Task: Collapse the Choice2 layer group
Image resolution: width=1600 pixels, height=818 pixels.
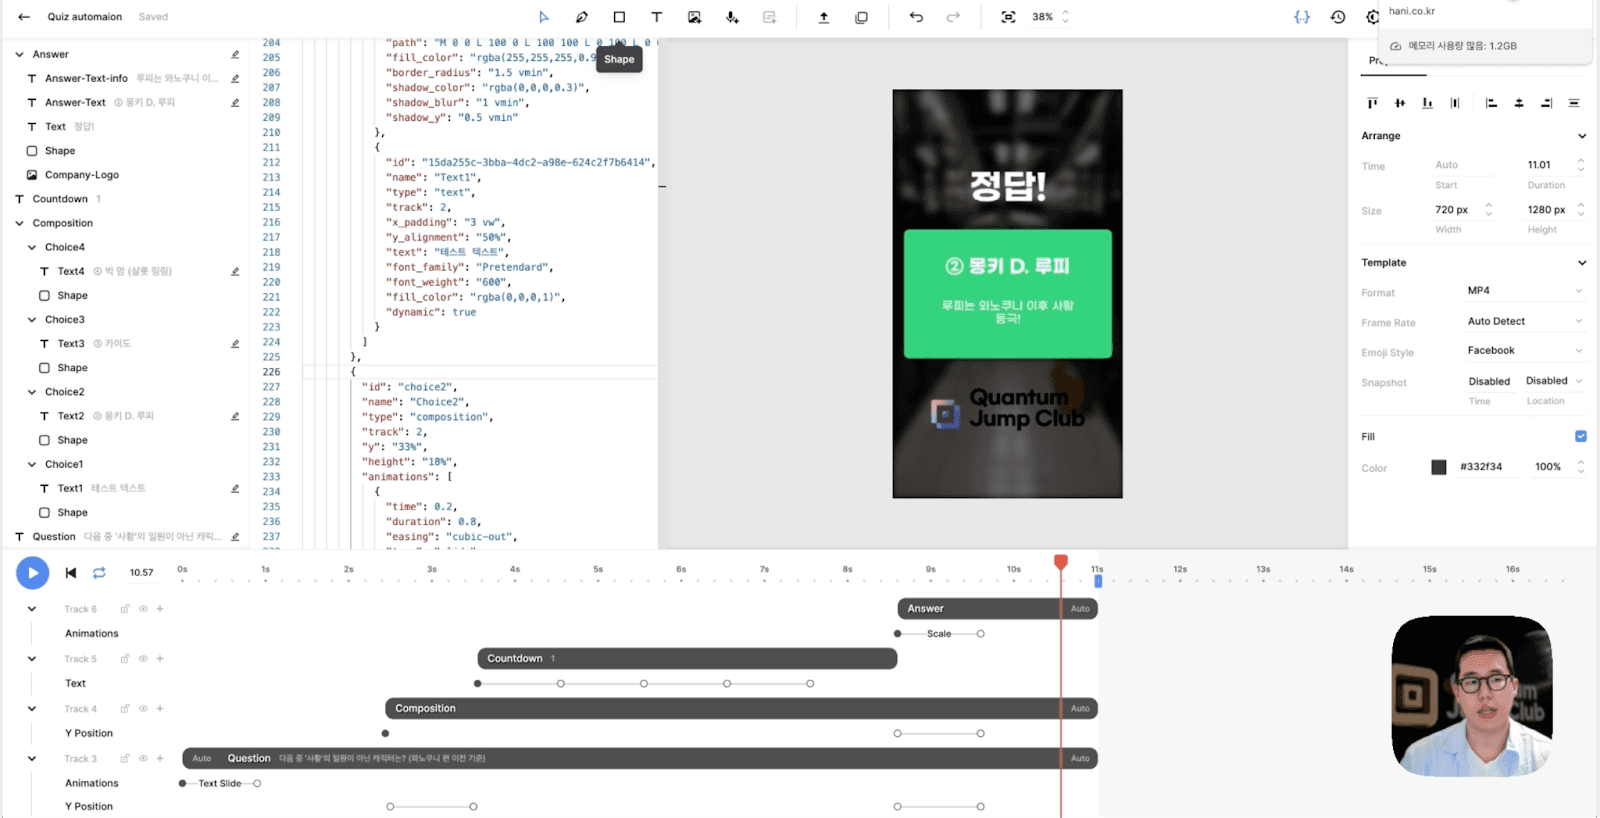Action: pyautogui.click(x=32, y=392)
